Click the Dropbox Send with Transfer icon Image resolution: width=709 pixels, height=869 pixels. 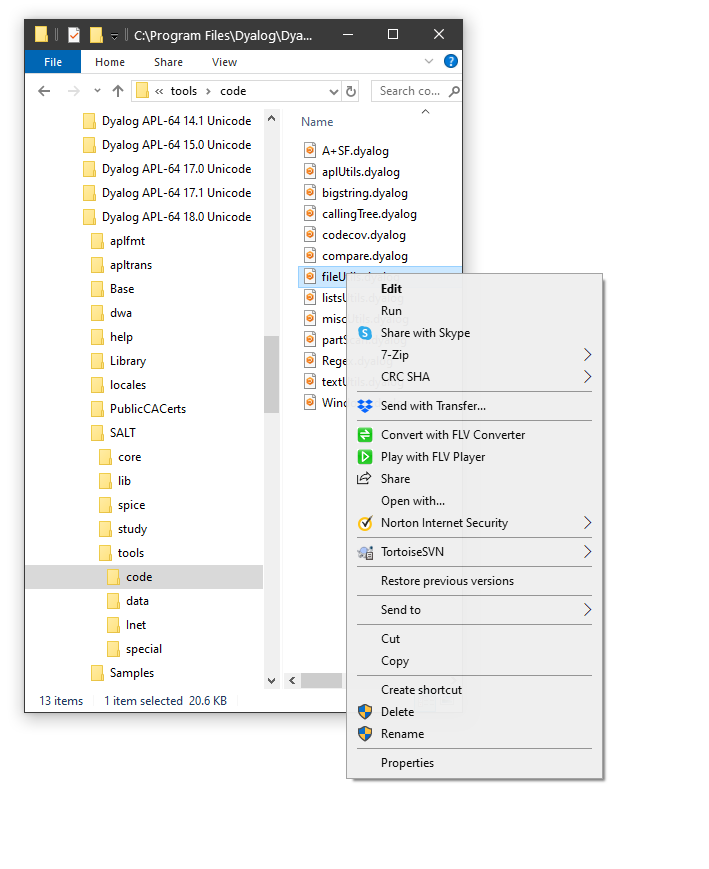click(365, 406)
